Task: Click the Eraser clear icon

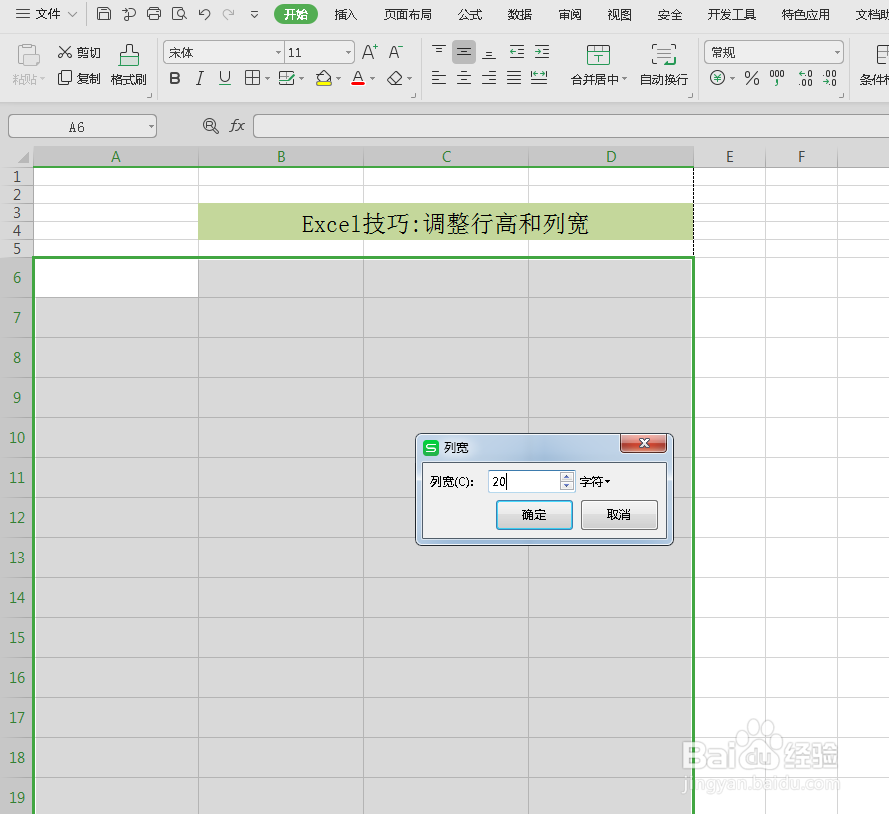Action: 395,78
